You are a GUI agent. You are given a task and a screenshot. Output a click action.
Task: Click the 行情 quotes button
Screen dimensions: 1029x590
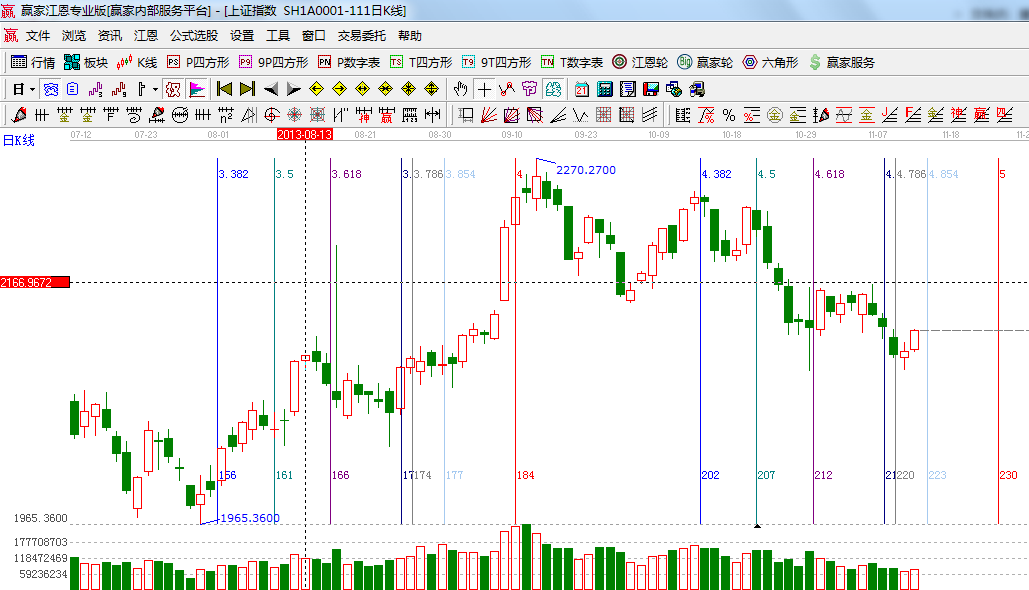33,62
